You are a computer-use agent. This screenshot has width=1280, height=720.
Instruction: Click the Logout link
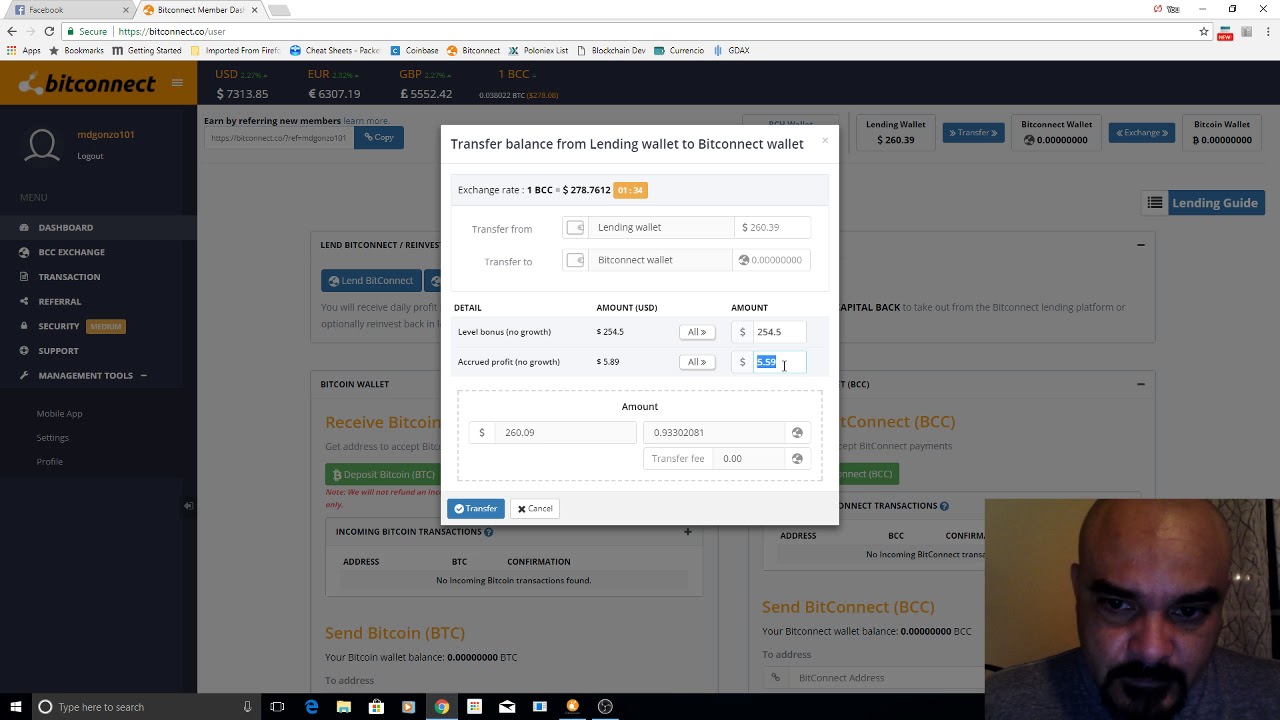(90, 155)
